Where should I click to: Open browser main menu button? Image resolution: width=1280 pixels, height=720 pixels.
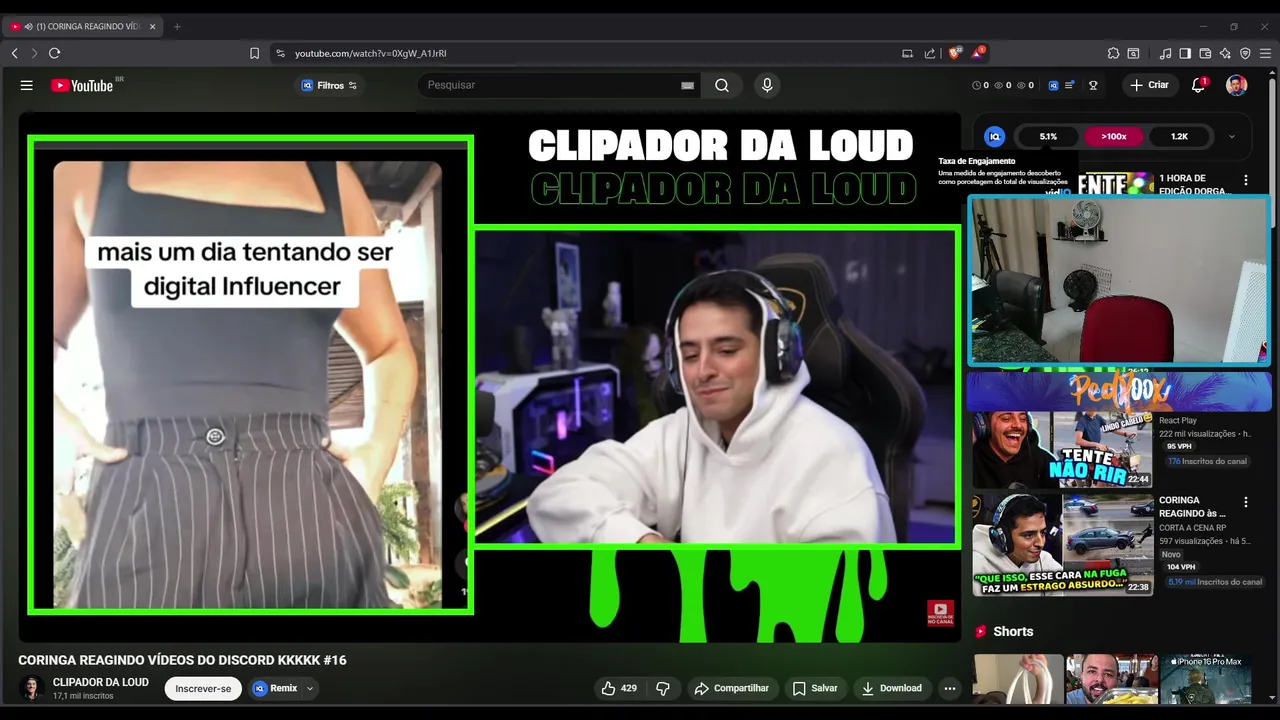coord(1266,53)
